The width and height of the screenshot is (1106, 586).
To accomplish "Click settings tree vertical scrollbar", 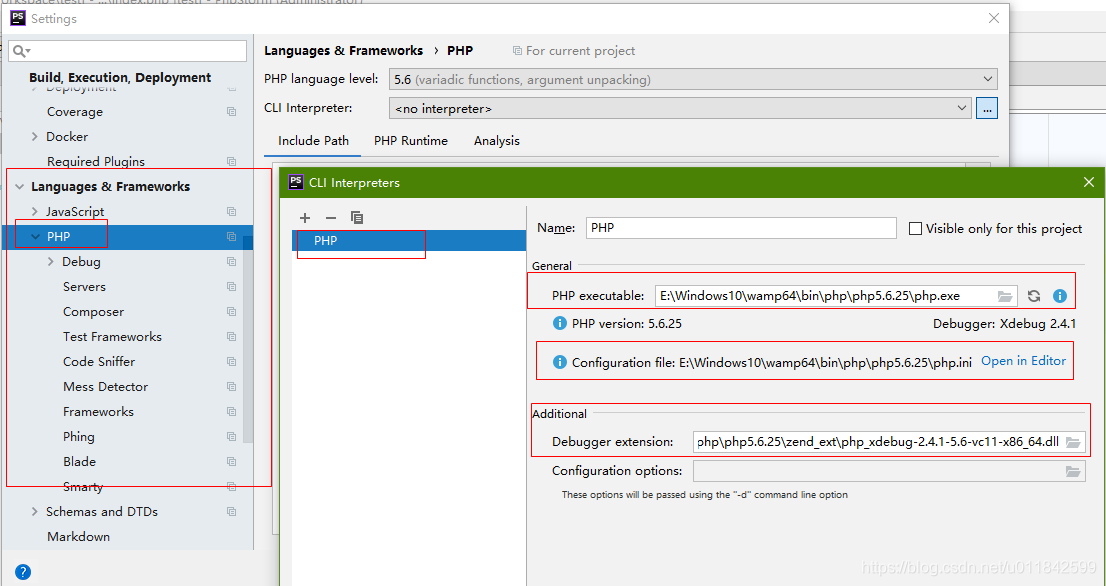I will click(x=248, y=339).
